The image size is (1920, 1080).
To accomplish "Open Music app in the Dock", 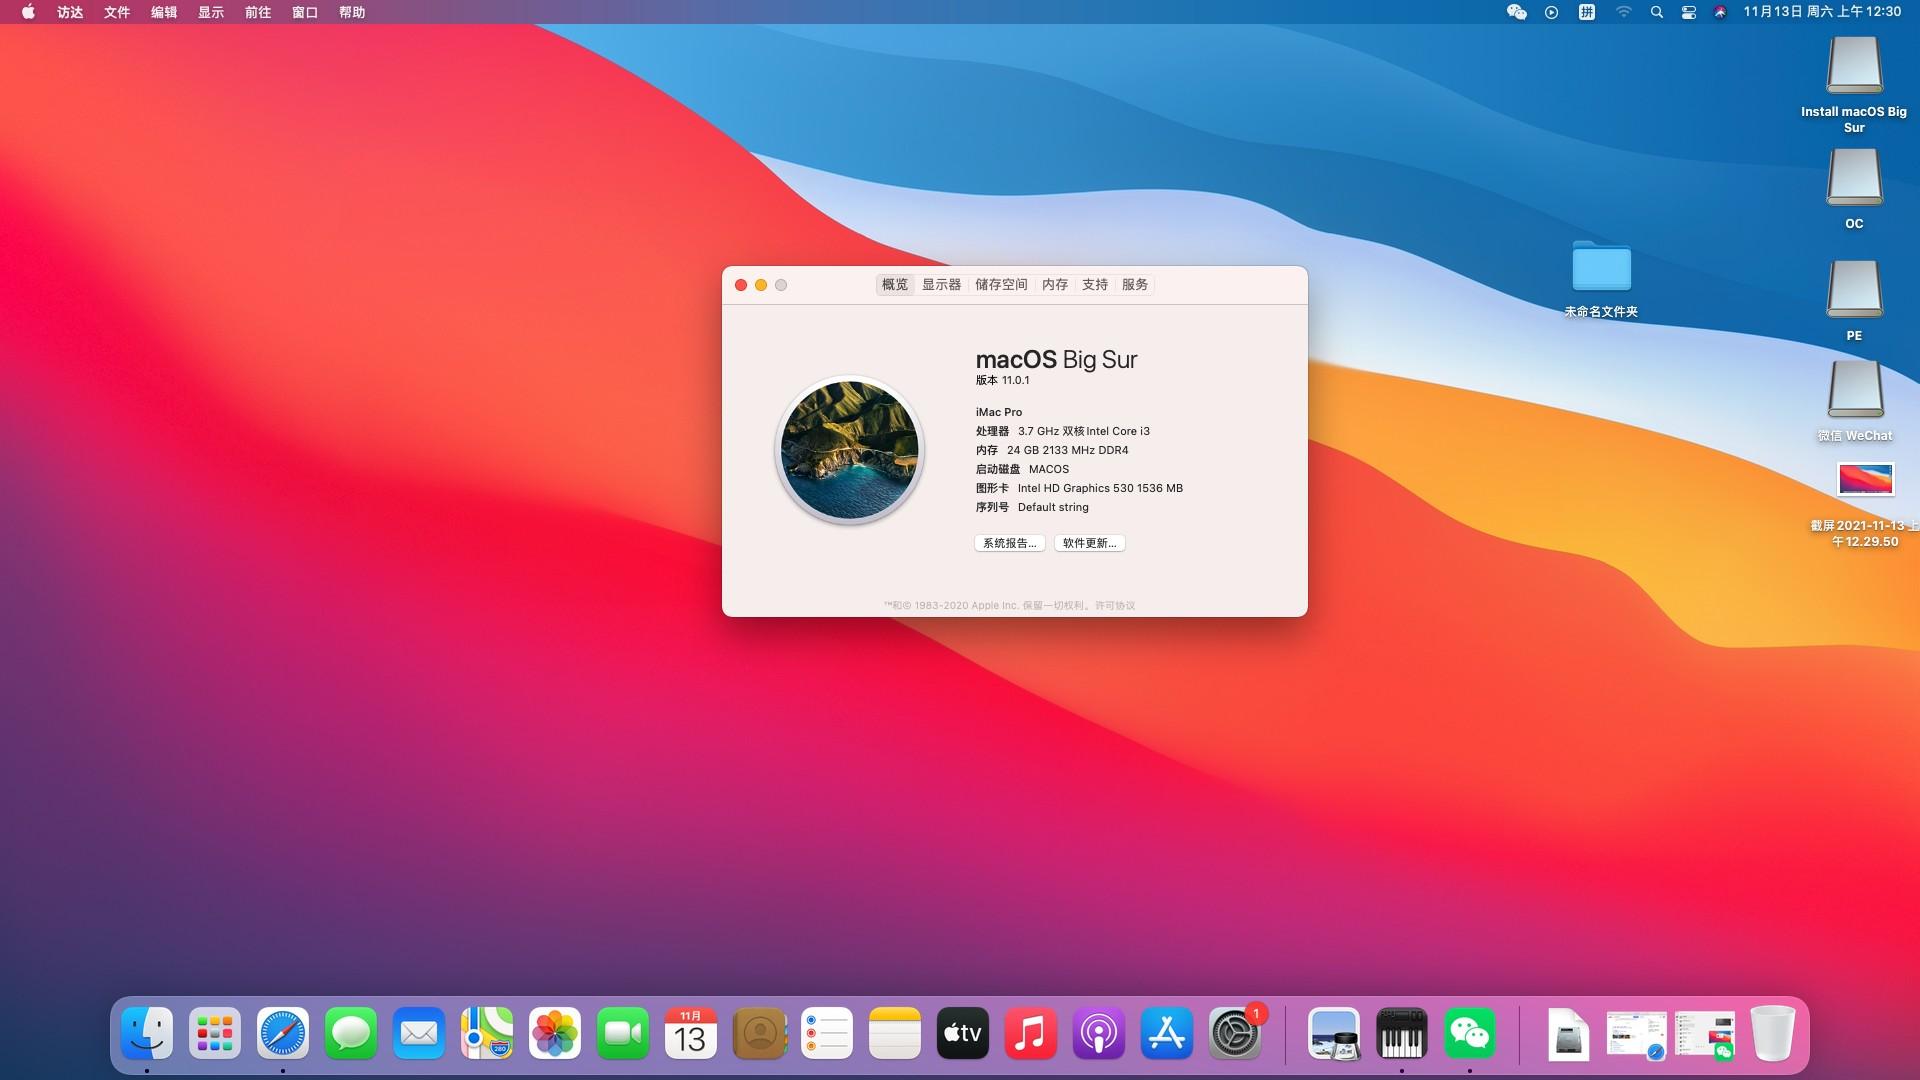I will [x=1031, y=1033].
